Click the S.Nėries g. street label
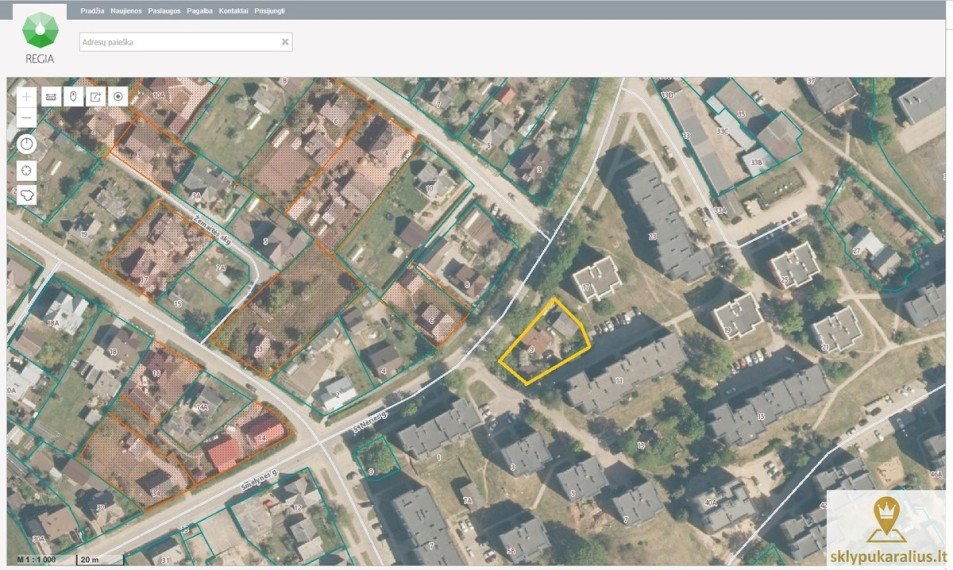Viewport: 953px width, 570px height. pos(371,422)
